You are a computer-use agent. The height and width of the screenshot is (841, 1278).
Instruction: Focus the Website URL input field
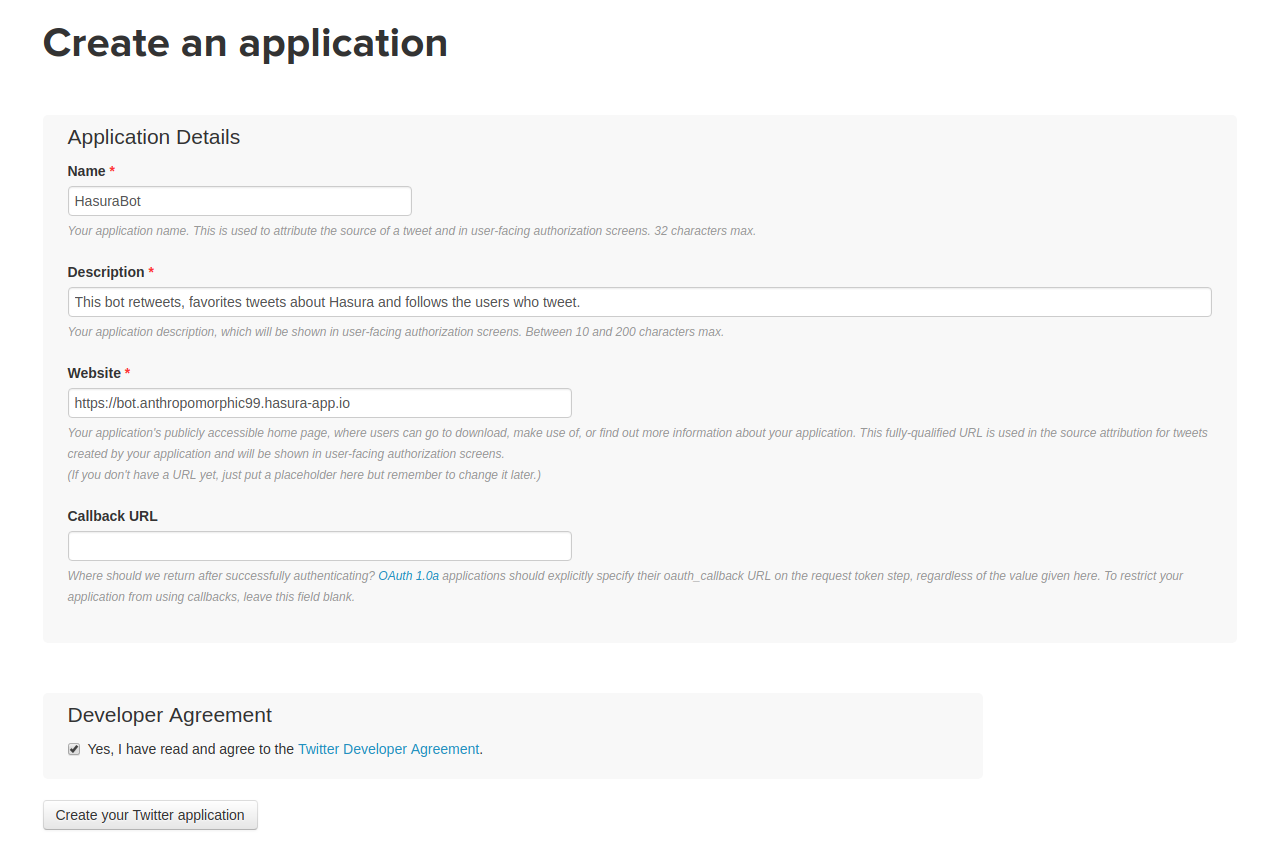click(320, 403)
